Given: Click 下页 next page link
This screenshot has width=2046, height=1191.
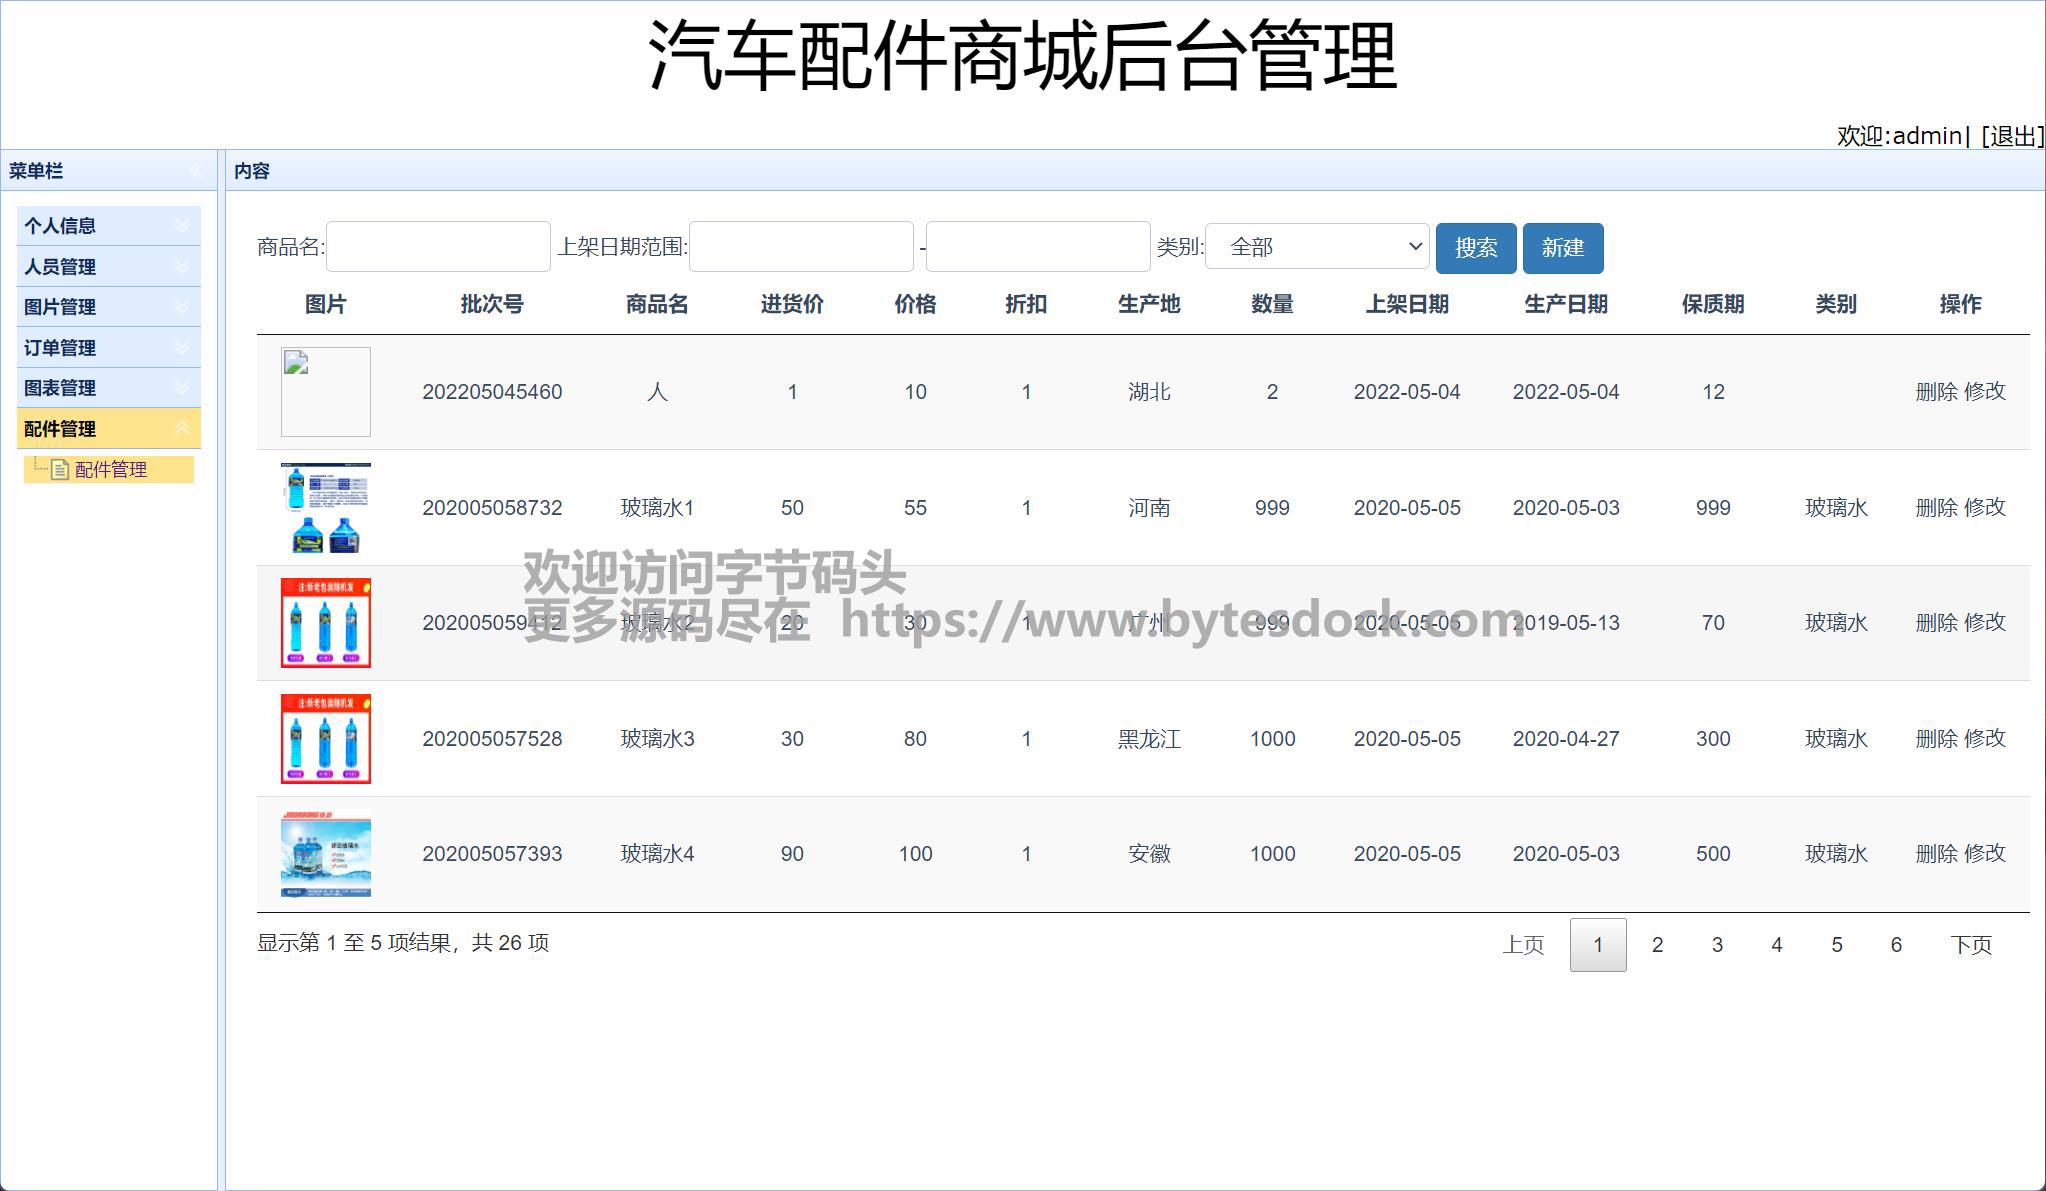Looking at the screenshot, I should tap(1970, 945).
